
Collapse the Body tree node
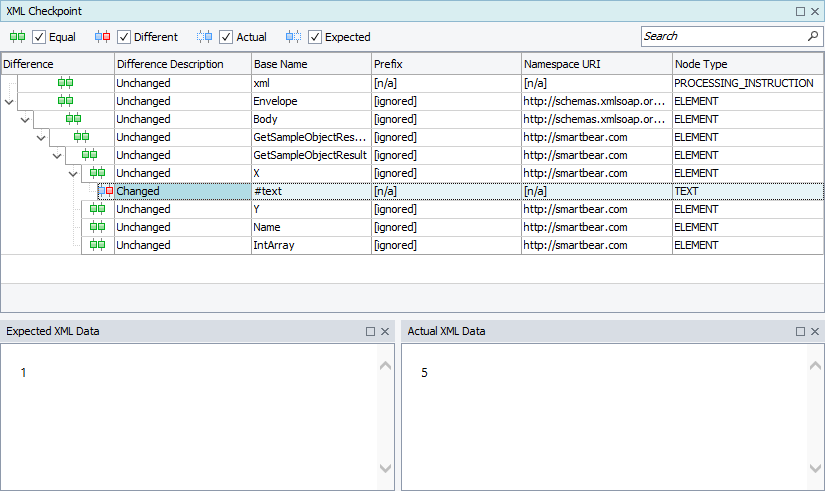pos(26,120)
